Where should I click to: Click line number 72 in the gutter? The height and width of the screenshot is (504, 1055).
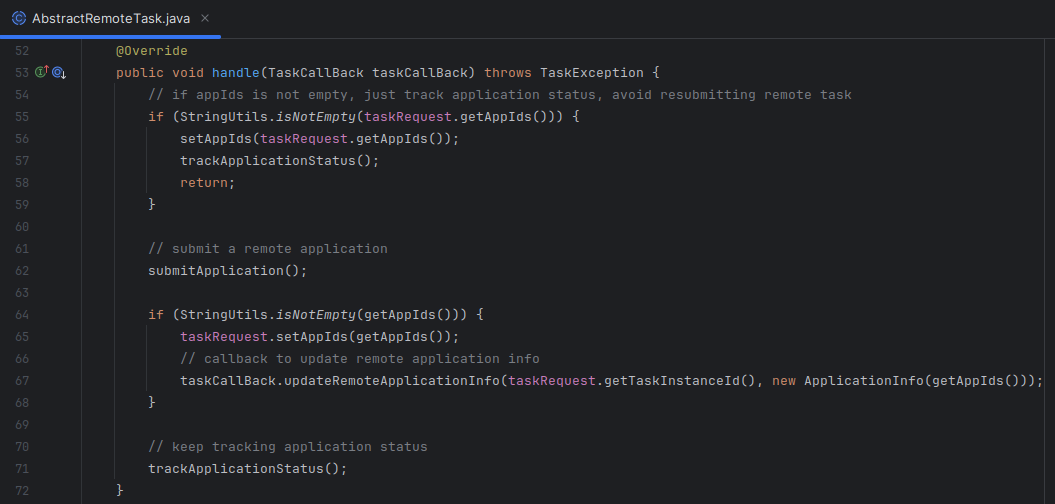22,491
